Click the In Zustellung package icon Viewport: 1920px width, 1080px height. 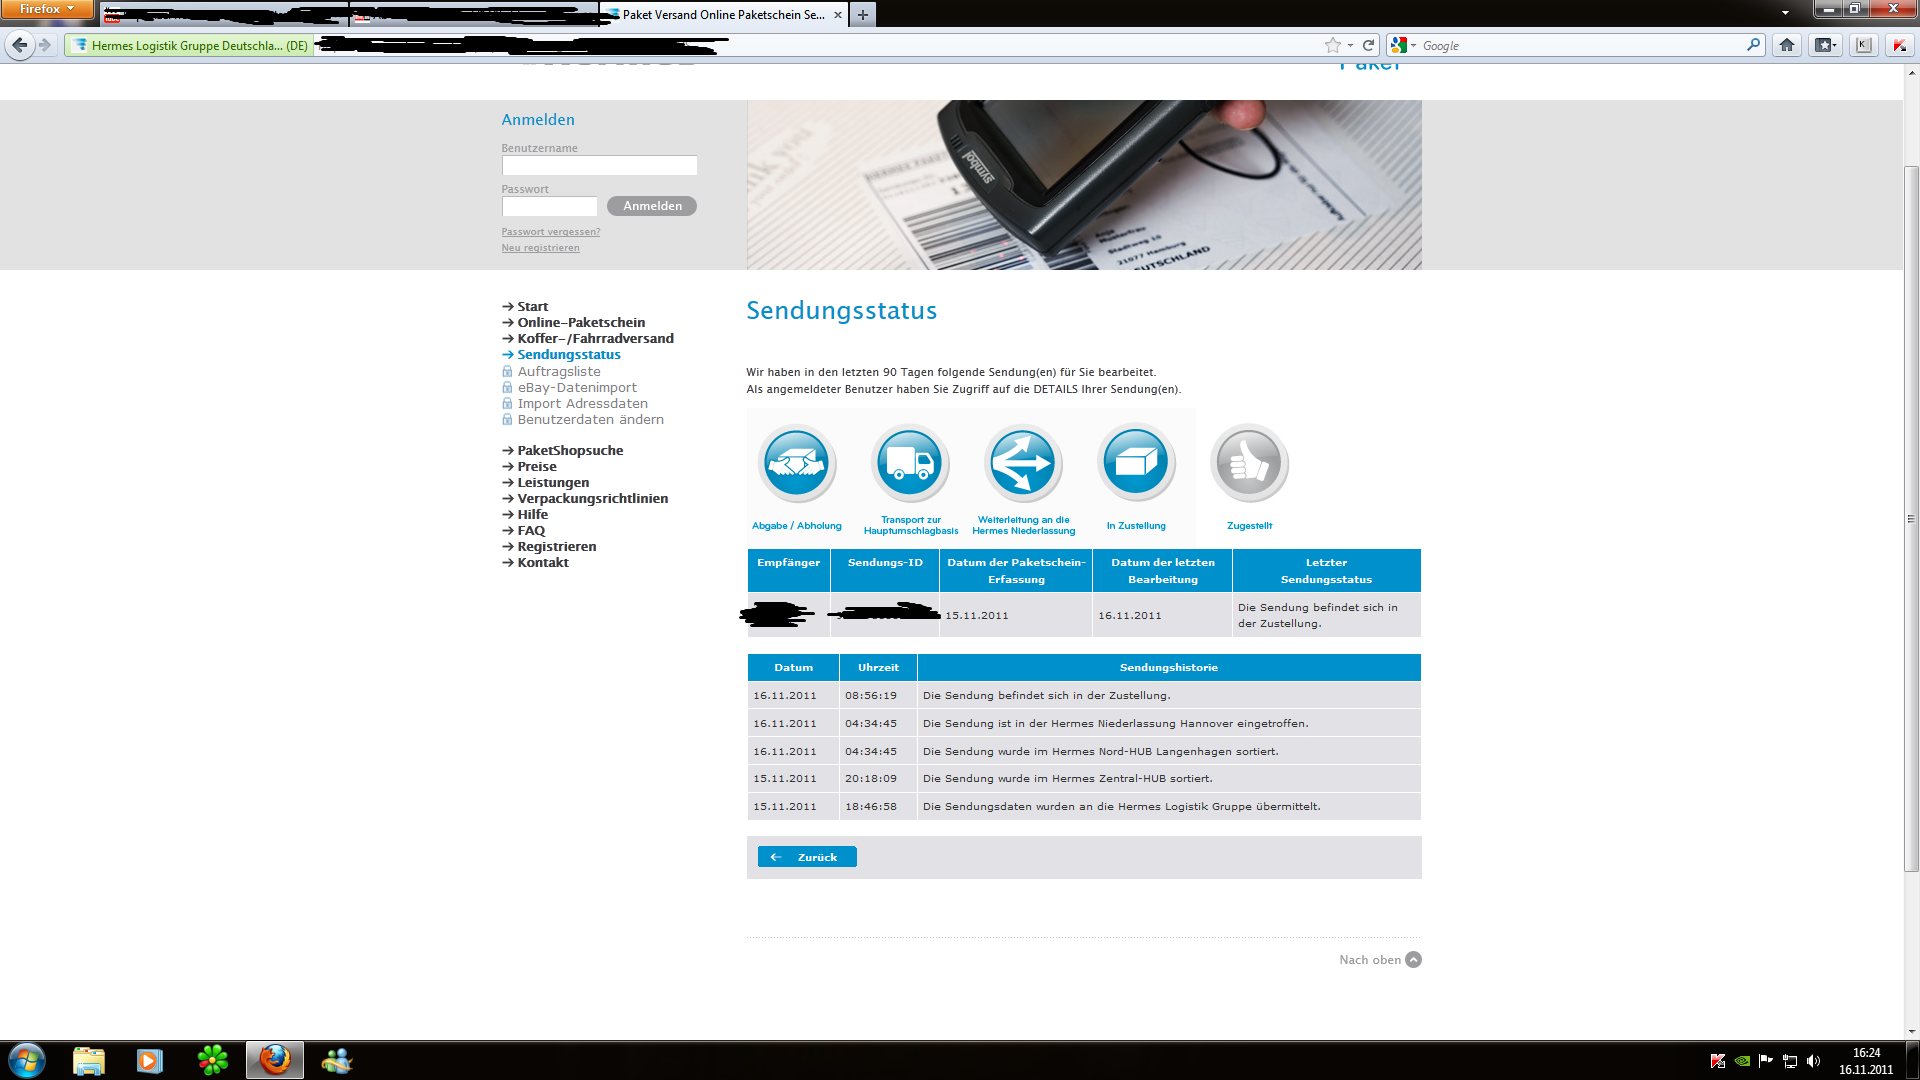point(1135,463)
